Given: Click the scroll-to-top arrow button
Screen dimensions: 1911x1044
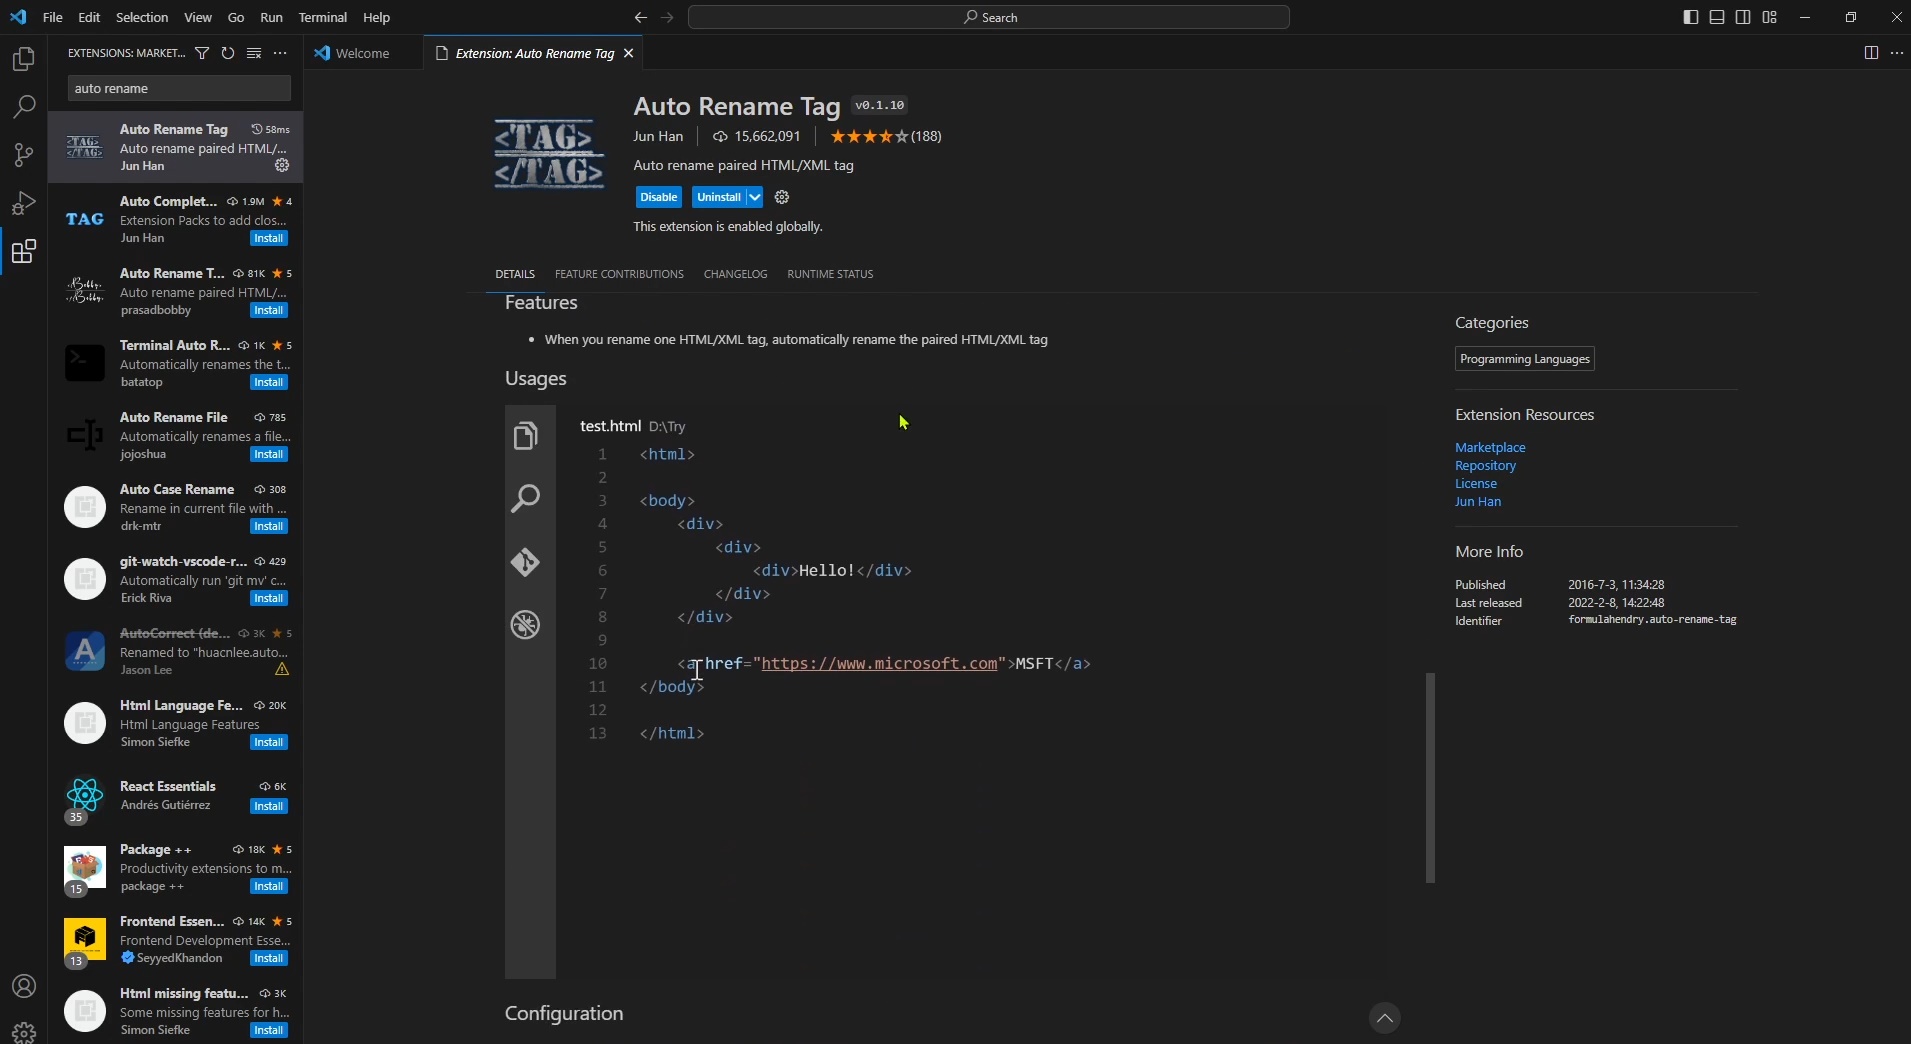Looking at the screenshot, I should click(1385, 1018).
